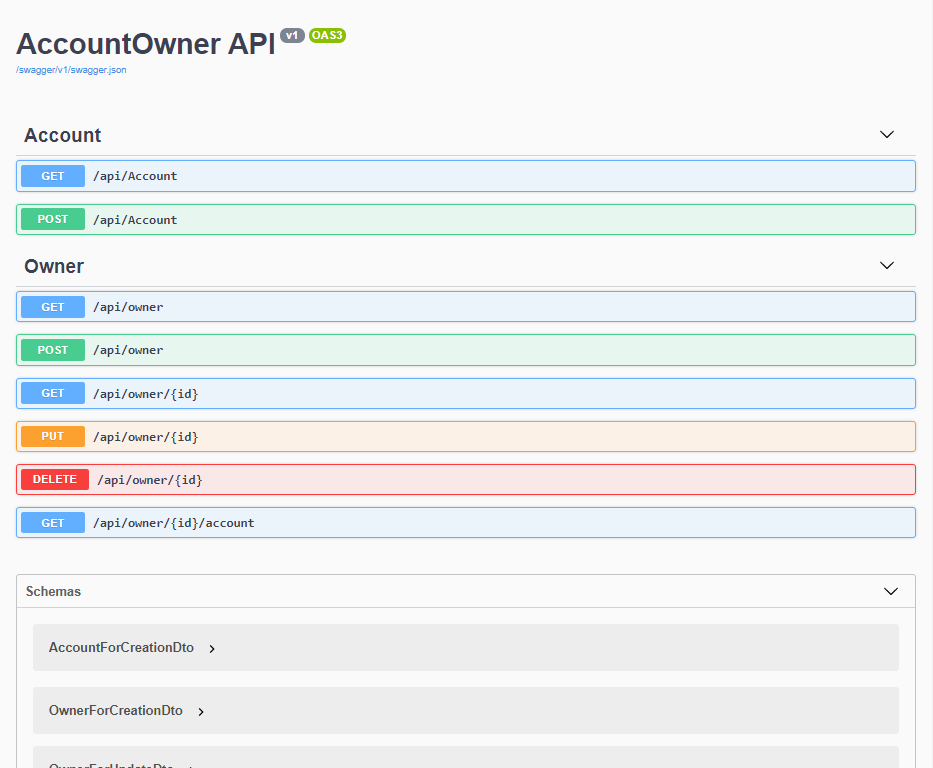The width and height of the screenshot is (933, 768).
Task: Click the Owner tag heading
Action: (54, 267)
